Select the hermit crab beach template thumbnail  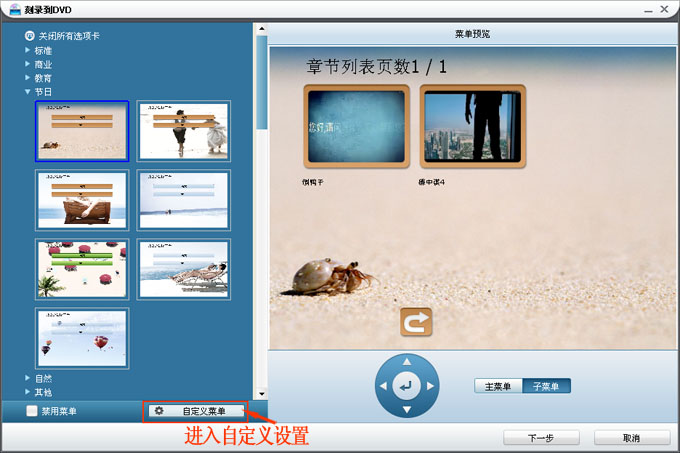82,131
